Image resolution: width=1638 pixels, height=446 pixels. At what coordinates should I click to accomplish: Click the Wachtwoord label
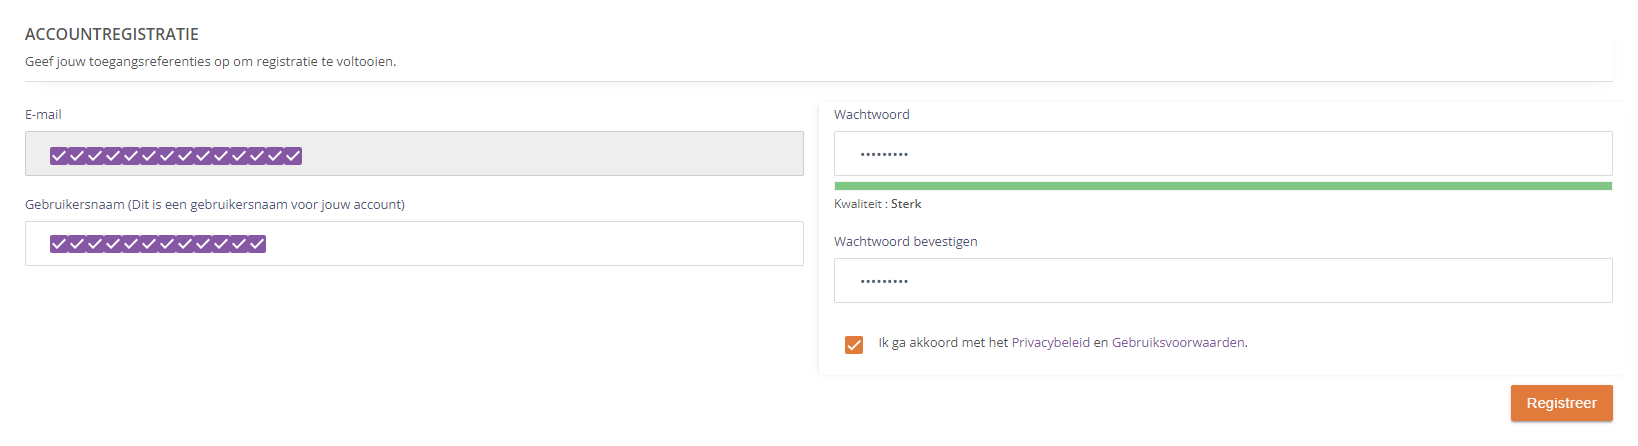[x=872, y=115]
